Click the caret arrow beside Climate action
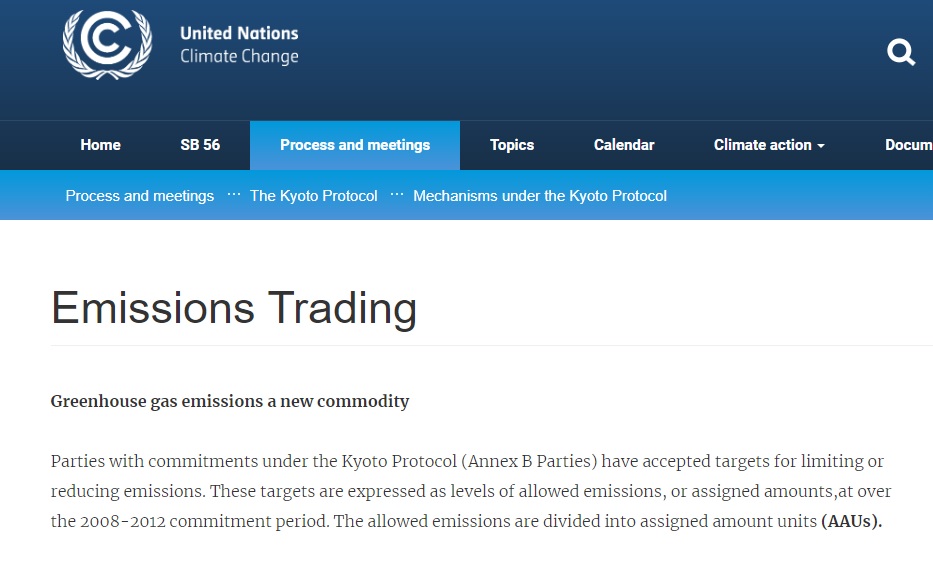Screen dimensions: 933x571 [821, 146]
